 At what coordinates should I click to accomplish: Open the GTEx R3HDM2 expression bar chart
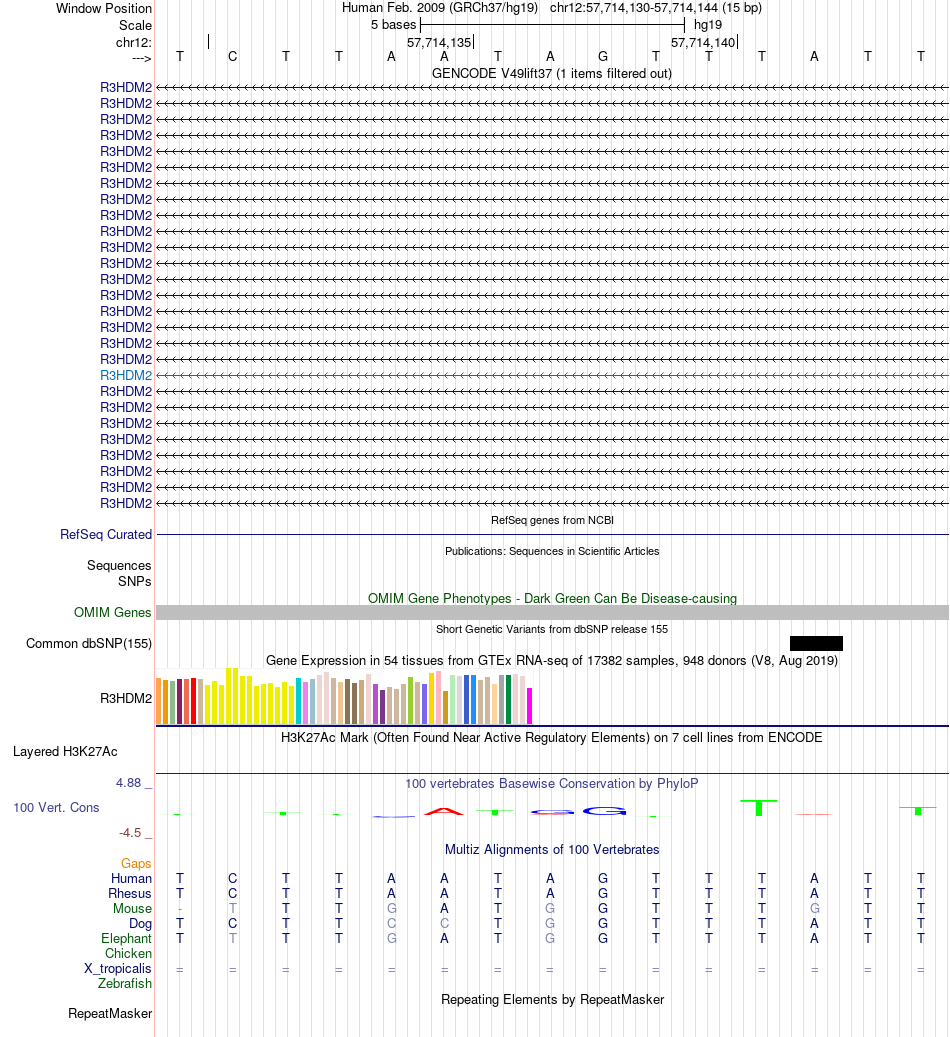[344, 696]
